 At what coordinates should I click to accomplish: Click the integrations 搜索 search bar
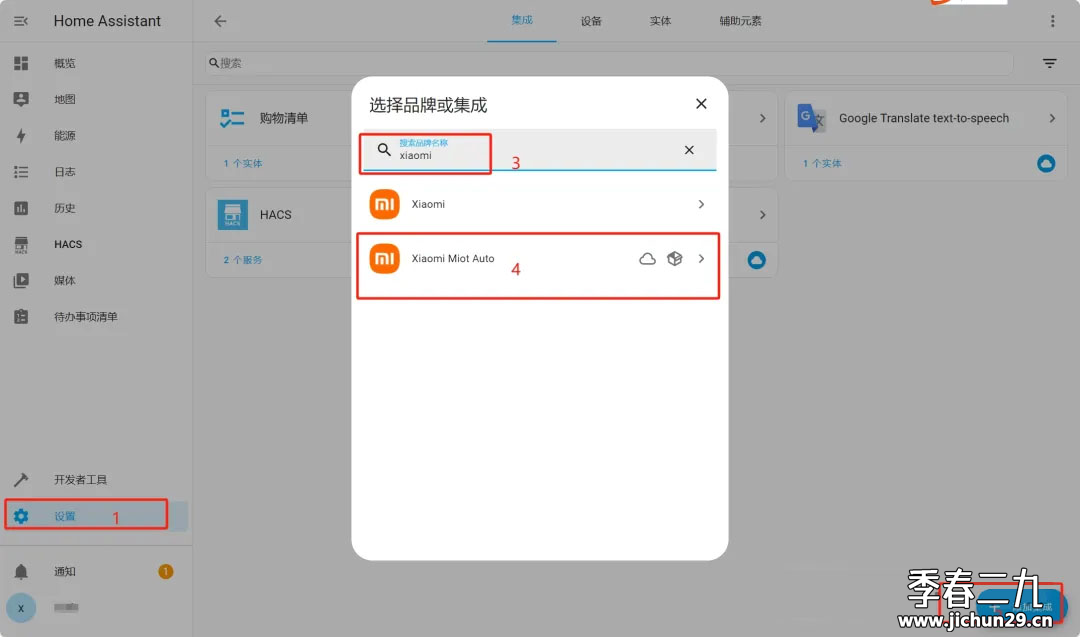pyautogui.click(x=610, y=63)
